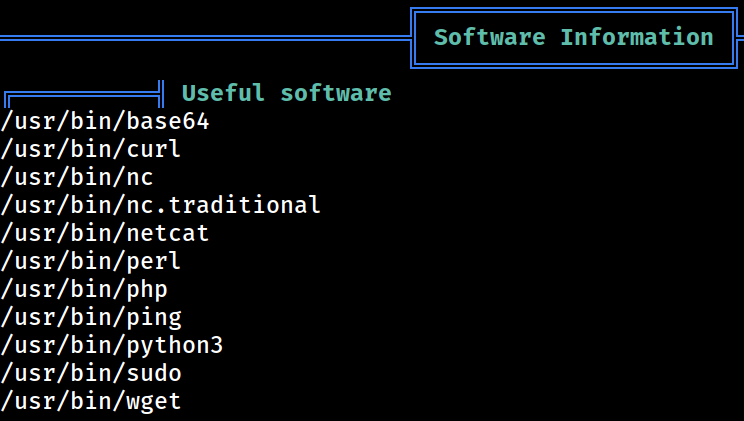Screen dimensions: 744x421
Task: Click the /usr/bin/perl line
Action: [x=91, y=262]
